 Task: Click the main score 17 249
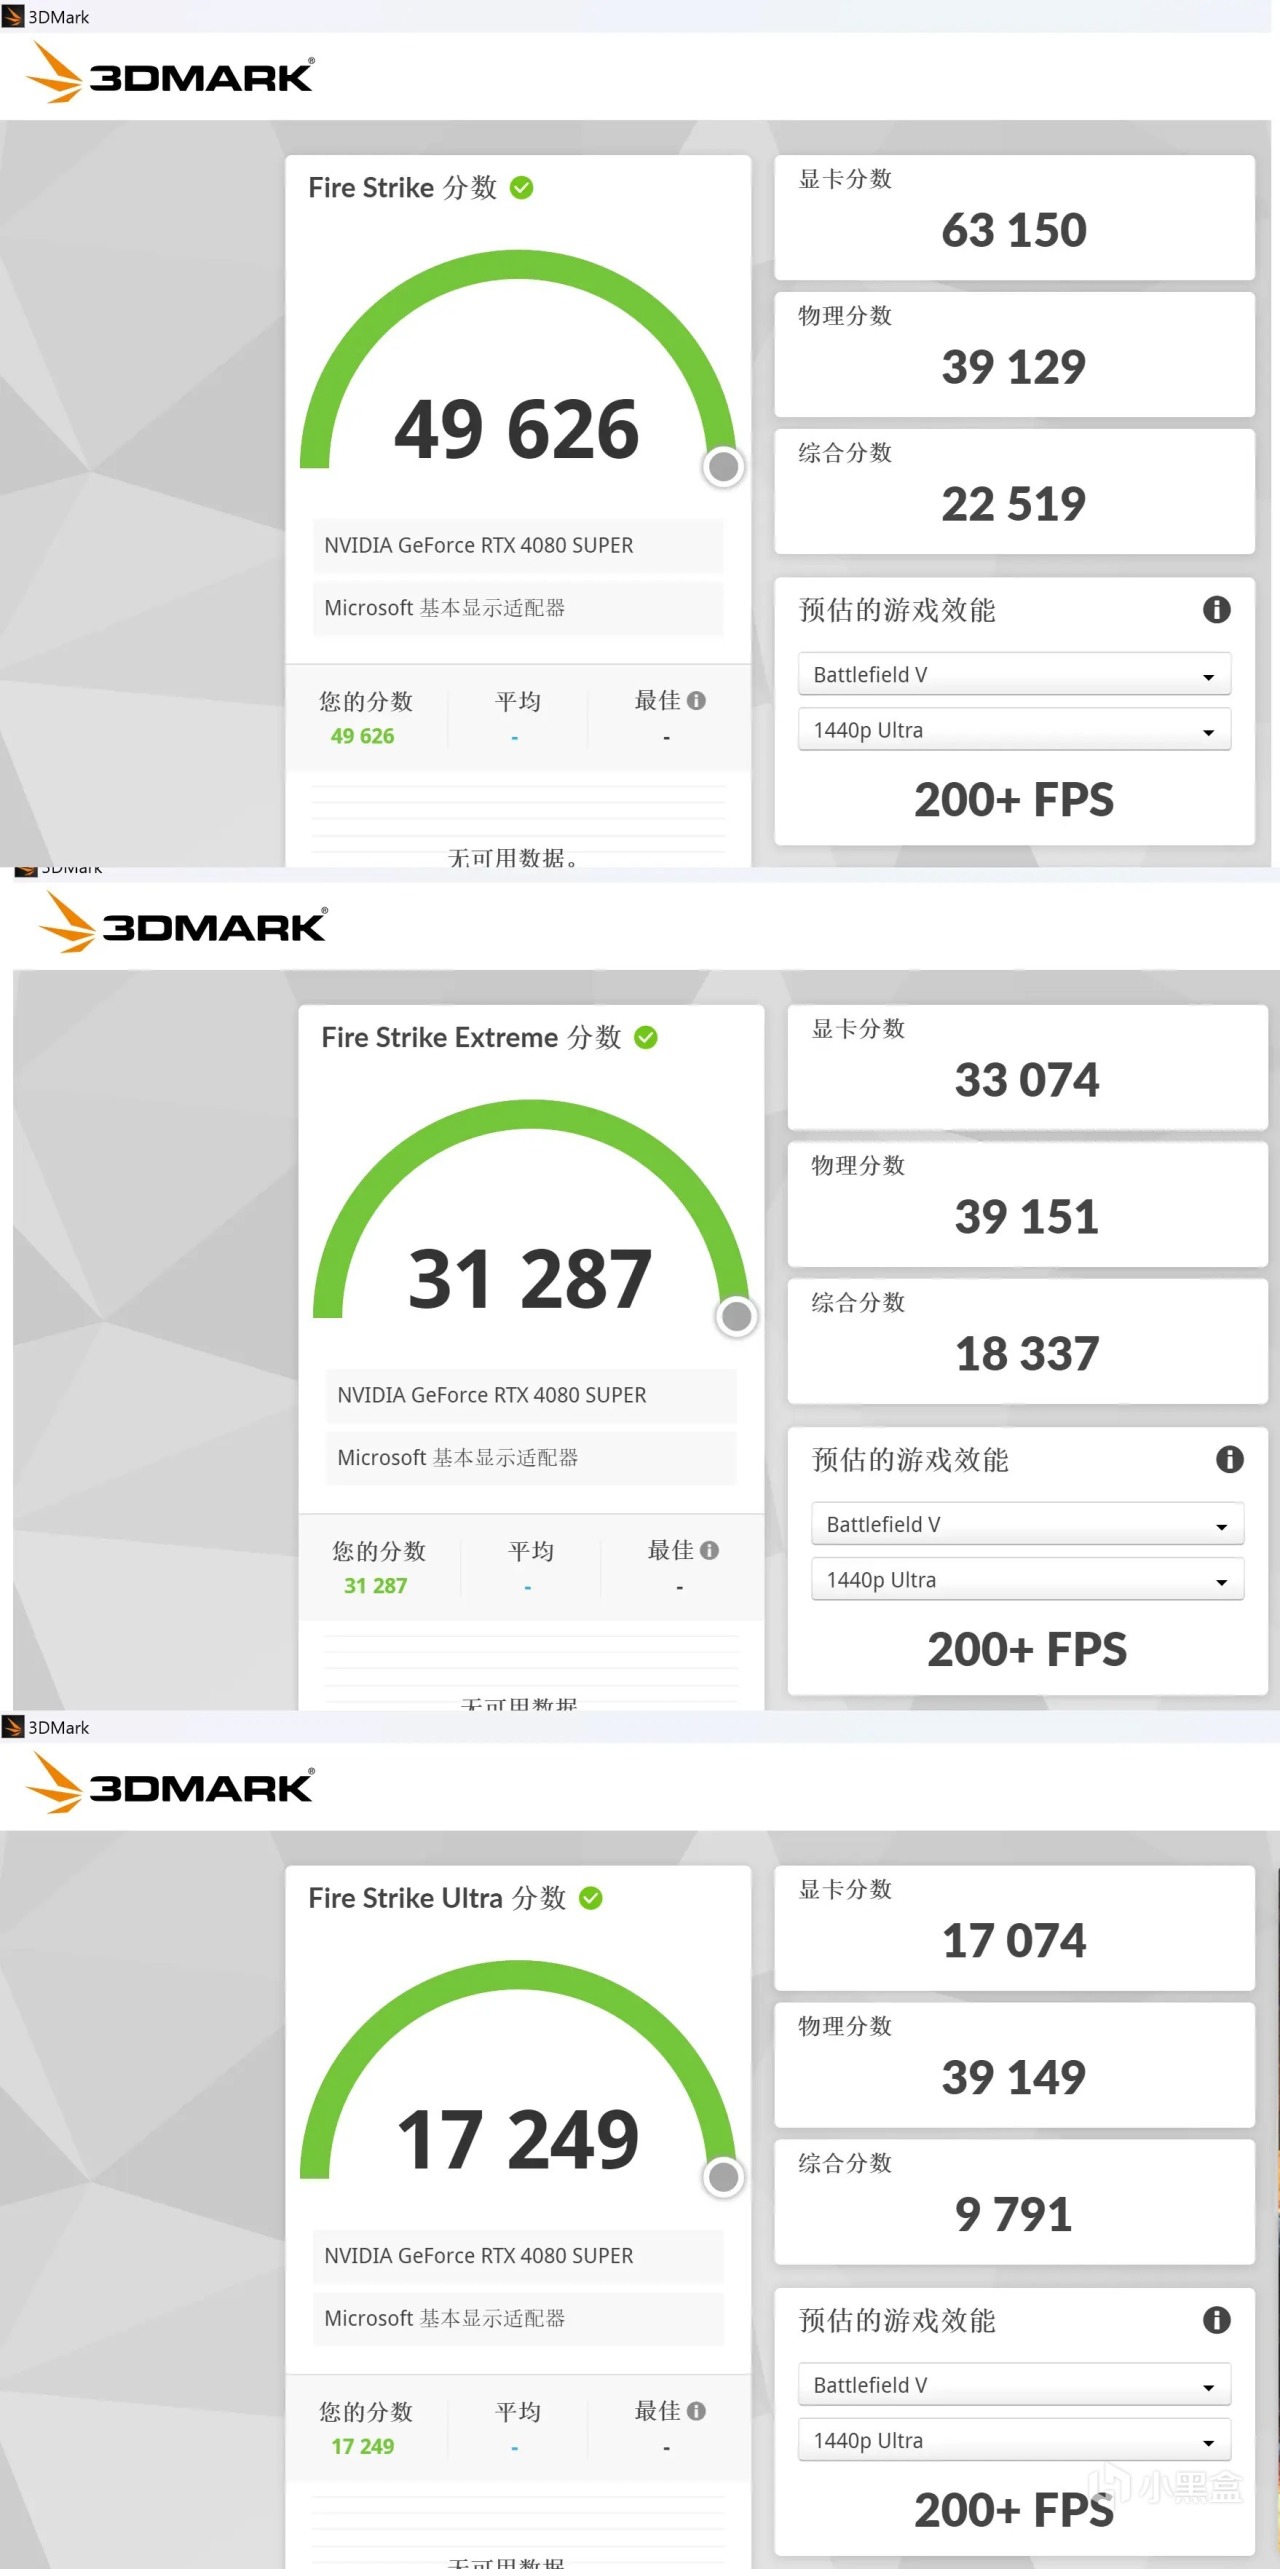tap(517, 2140)
